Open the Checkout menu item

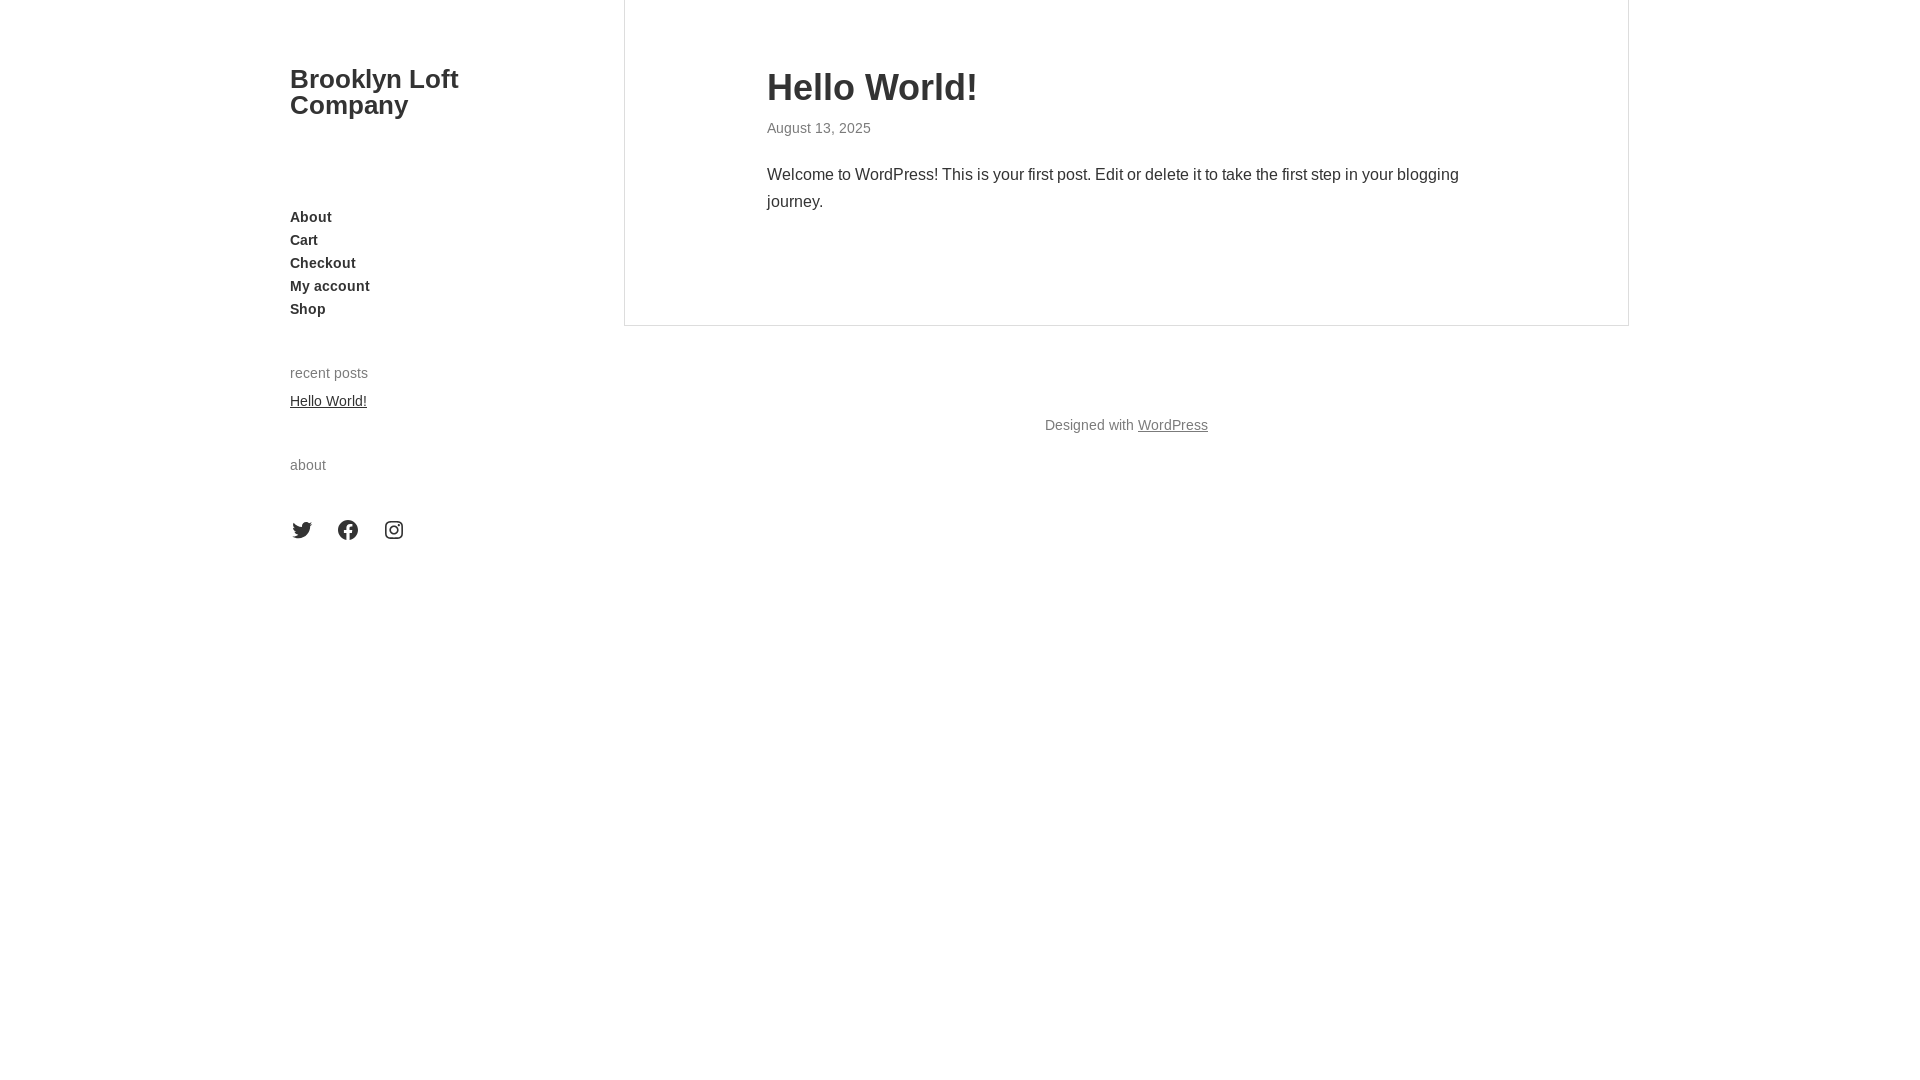click(x=323, y=263)
